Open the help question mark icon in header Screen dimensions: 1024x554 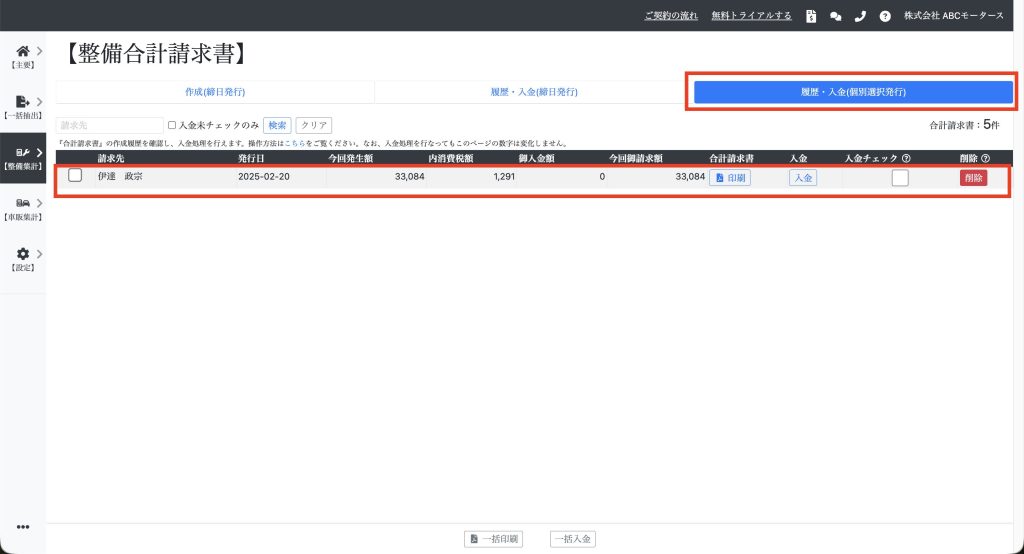point(885,16)
